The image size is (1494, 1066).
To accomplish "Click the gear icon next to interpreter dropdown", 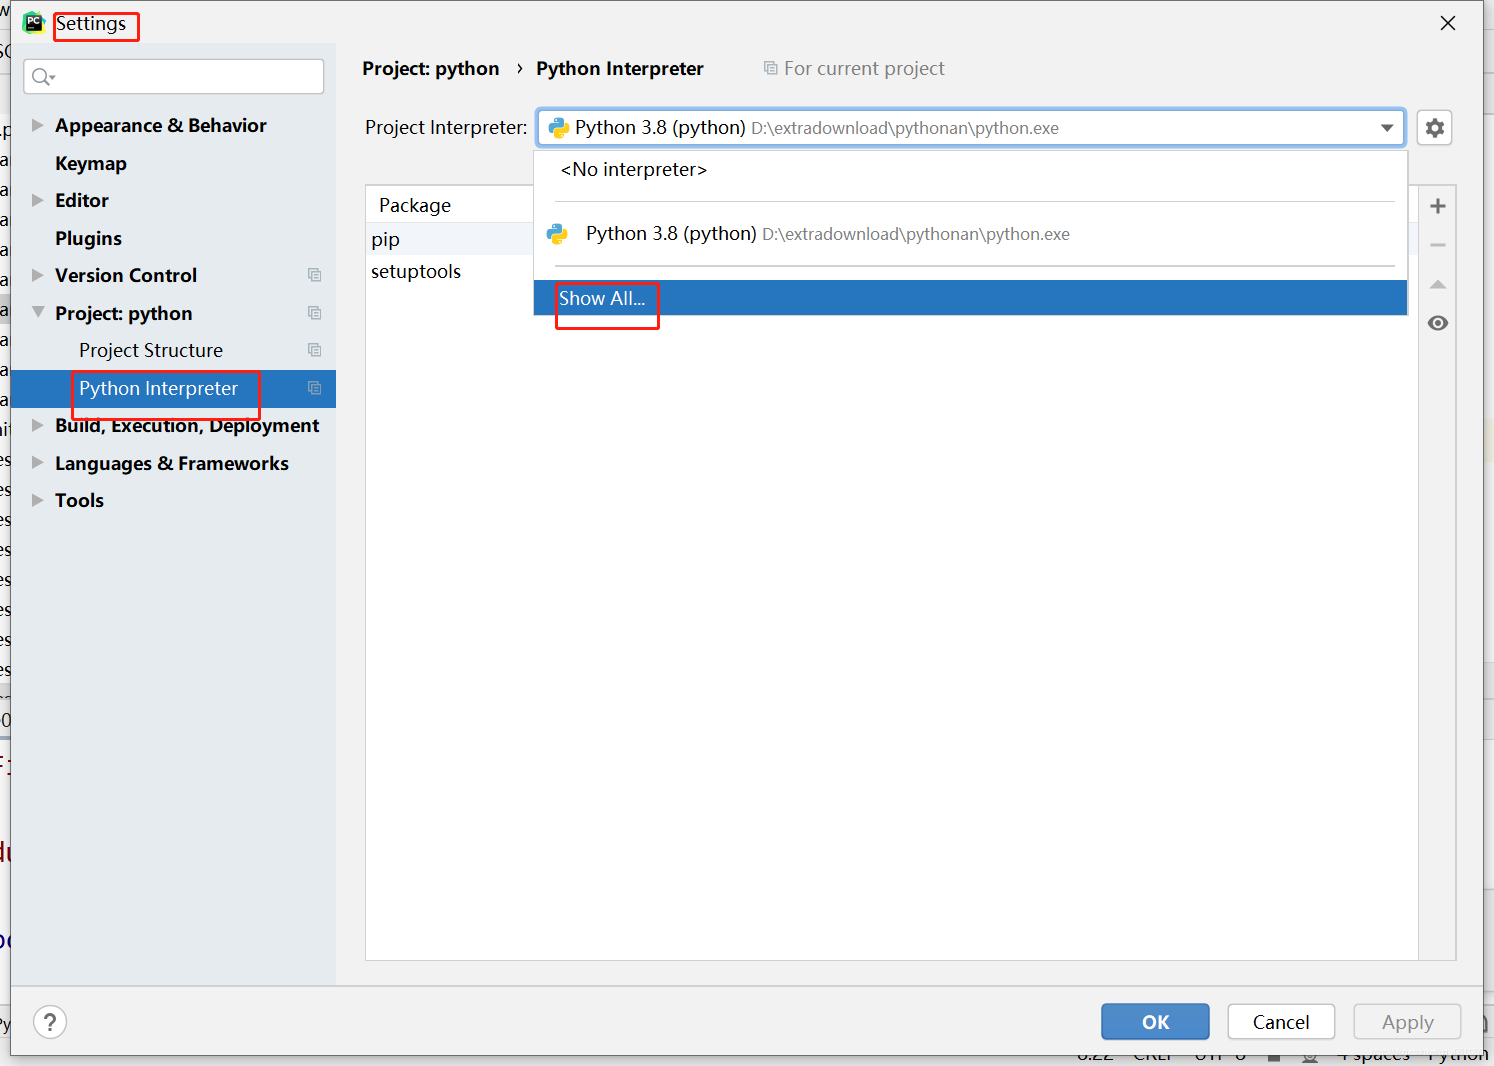I will click(x=1434, y=128).
